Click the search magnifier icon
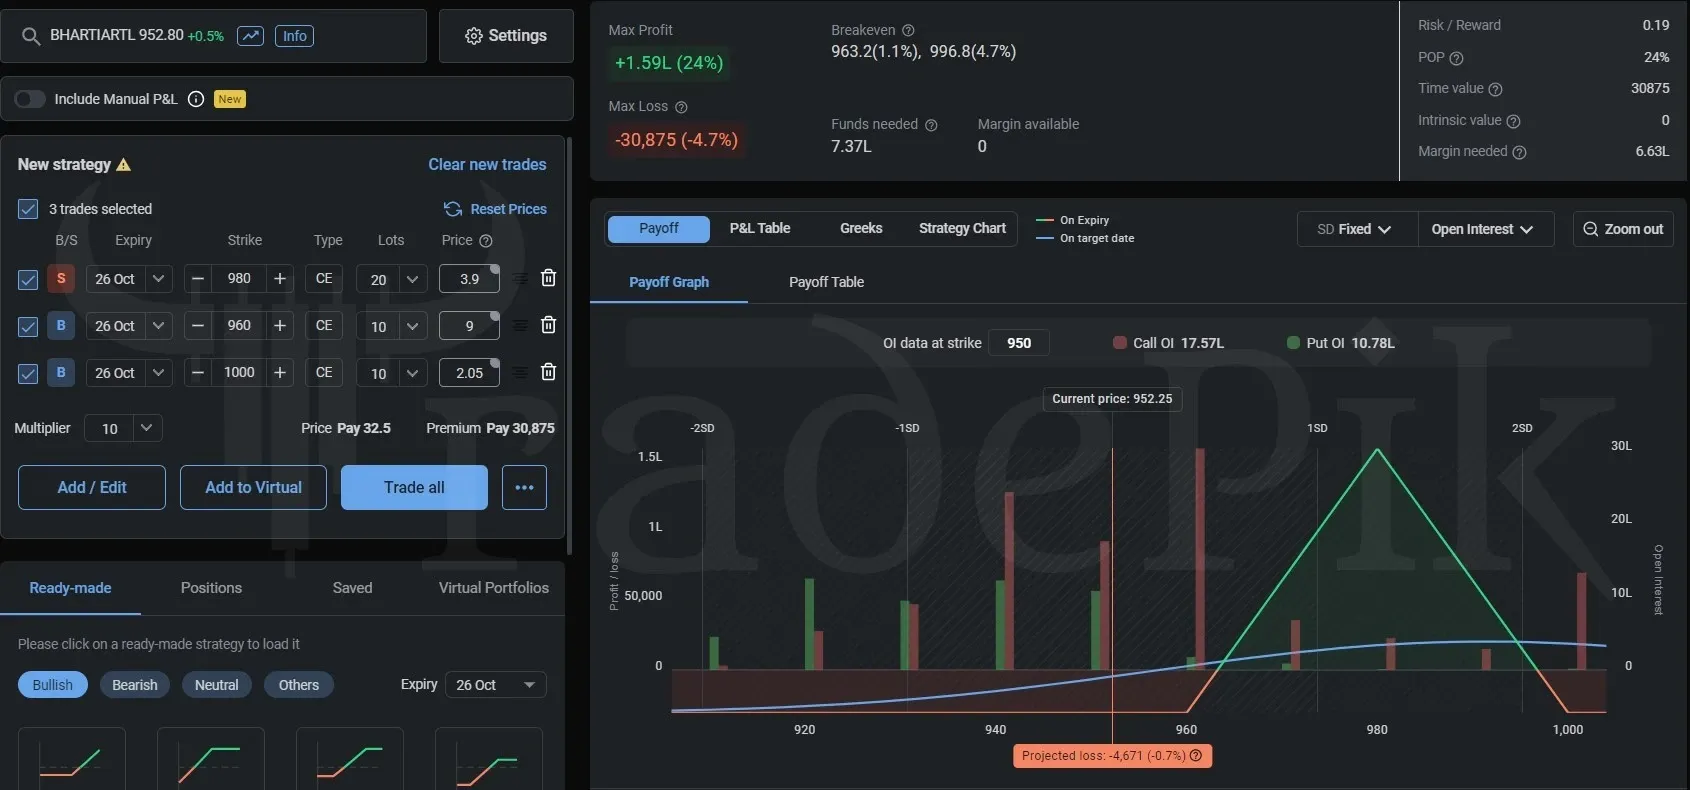This screenshot has height=790, width=1690. [30, 36]
